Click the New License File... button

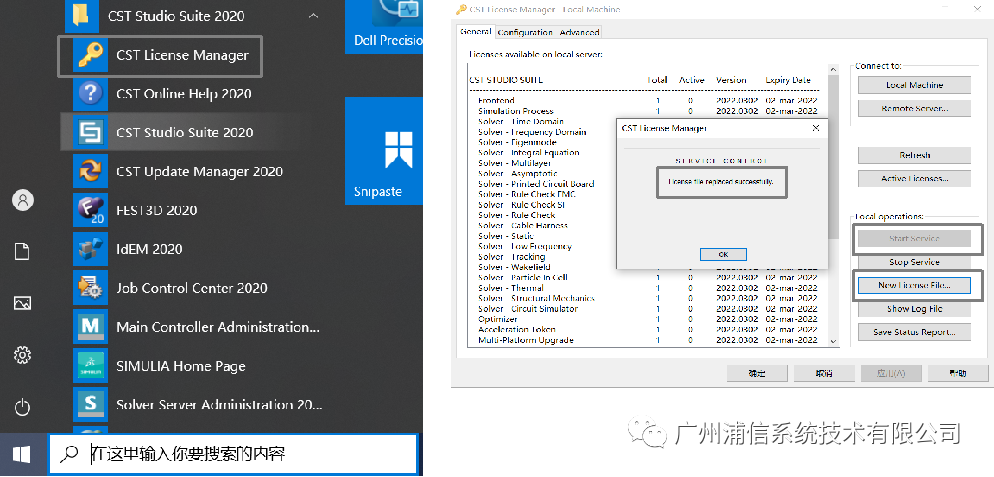tap(914, 285)
